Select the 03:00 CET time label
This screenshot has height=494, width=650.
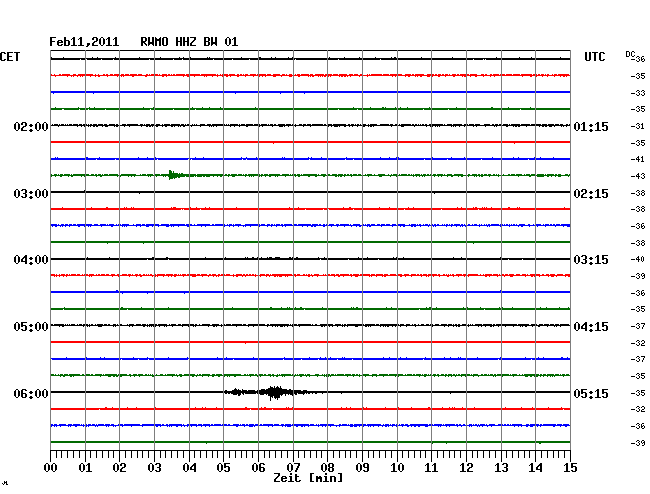[31, 194]
